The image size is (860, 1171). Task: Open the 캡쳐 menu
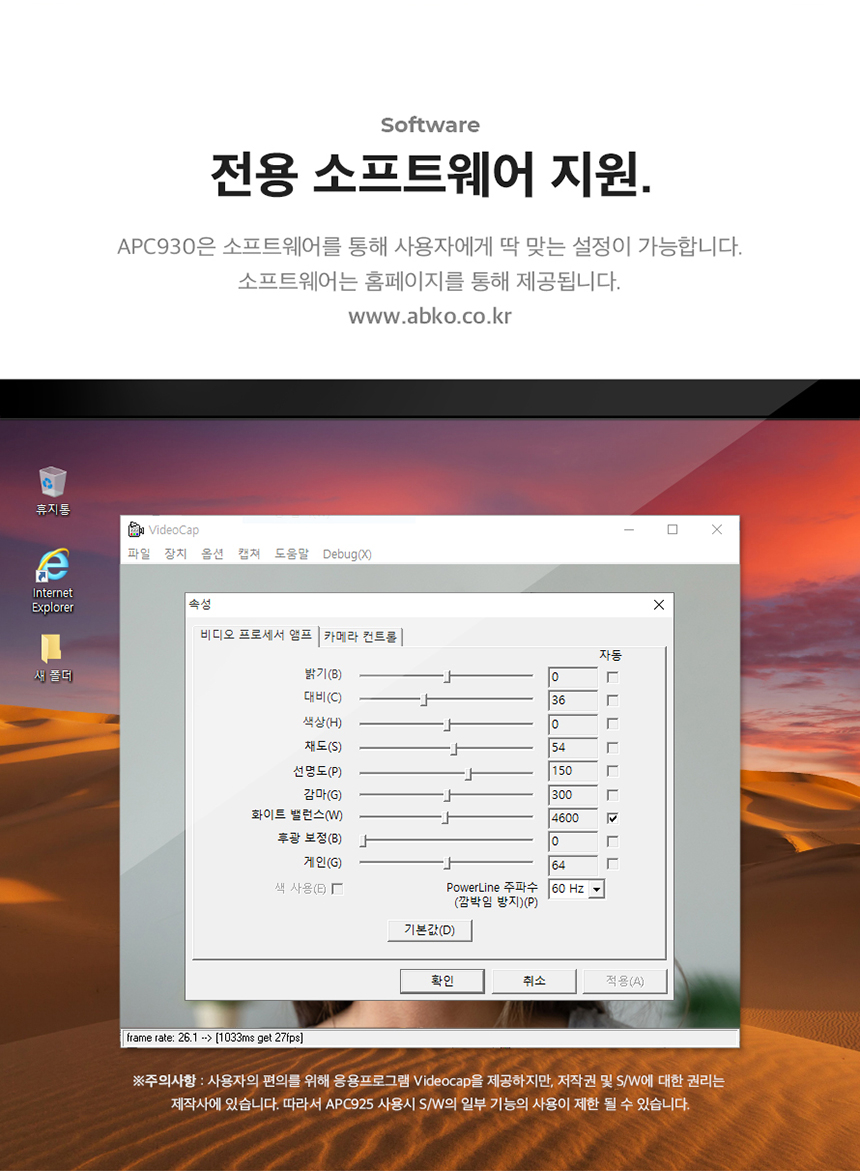249,553
